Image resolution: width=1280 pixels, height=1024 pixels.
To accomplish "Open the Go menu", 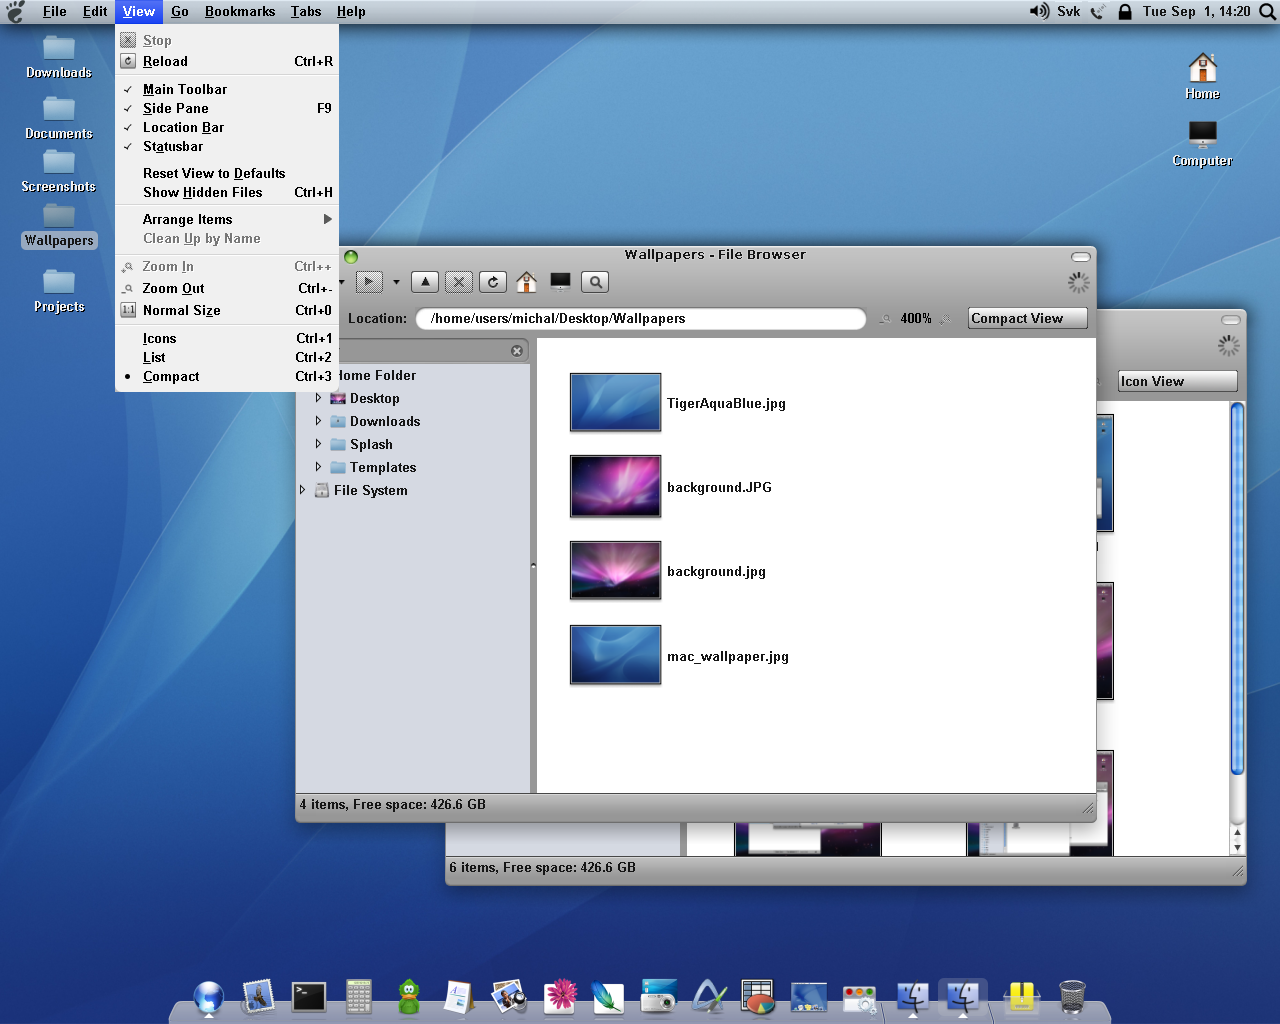I will [180, 11].
